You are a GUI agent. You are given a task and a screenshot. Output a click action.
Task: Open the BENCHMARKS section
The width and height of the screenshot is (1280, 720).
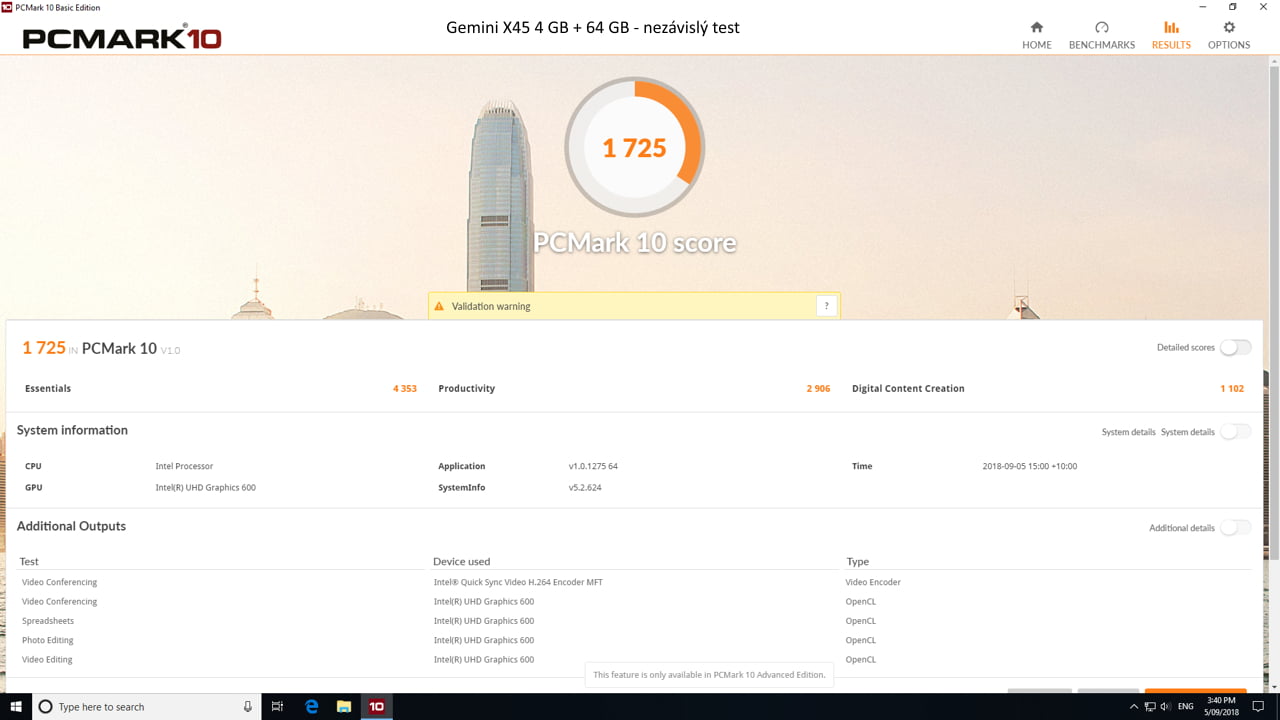click(x=1102, y=35)
